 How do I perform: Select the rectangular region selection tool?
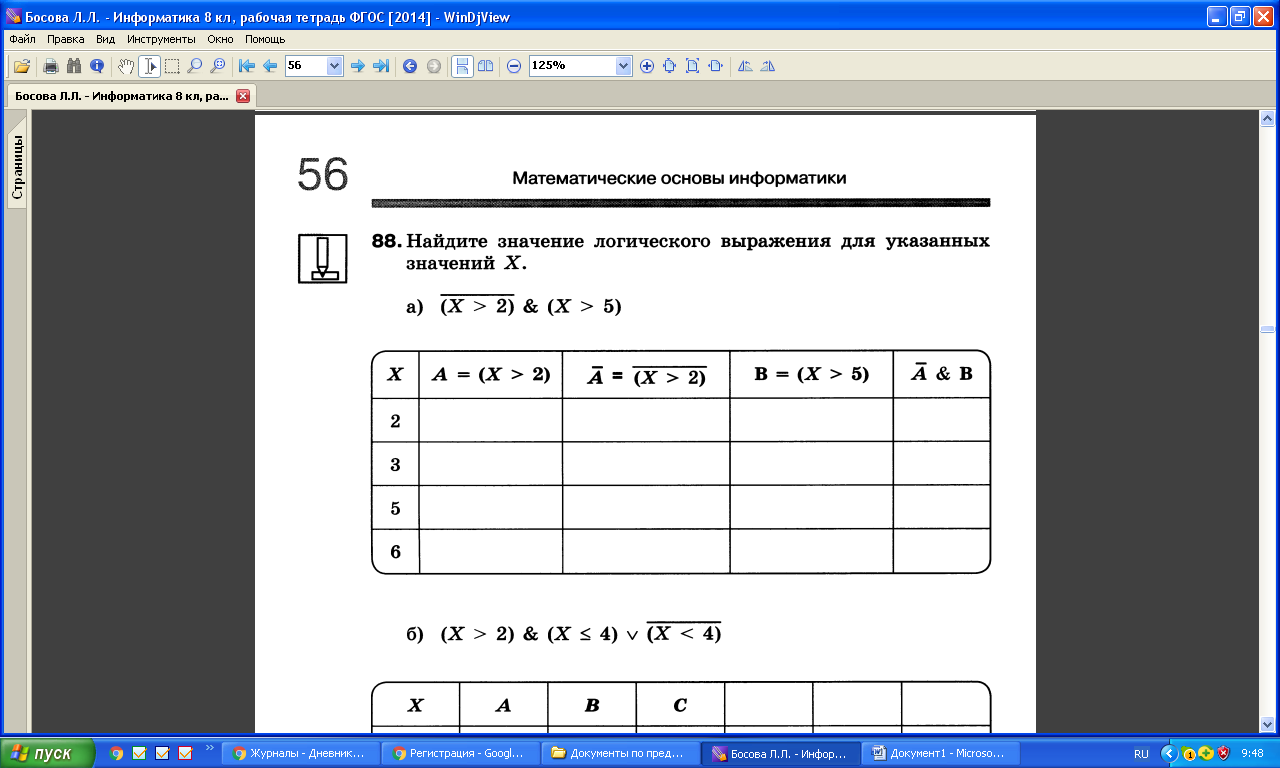coord(172,66)
